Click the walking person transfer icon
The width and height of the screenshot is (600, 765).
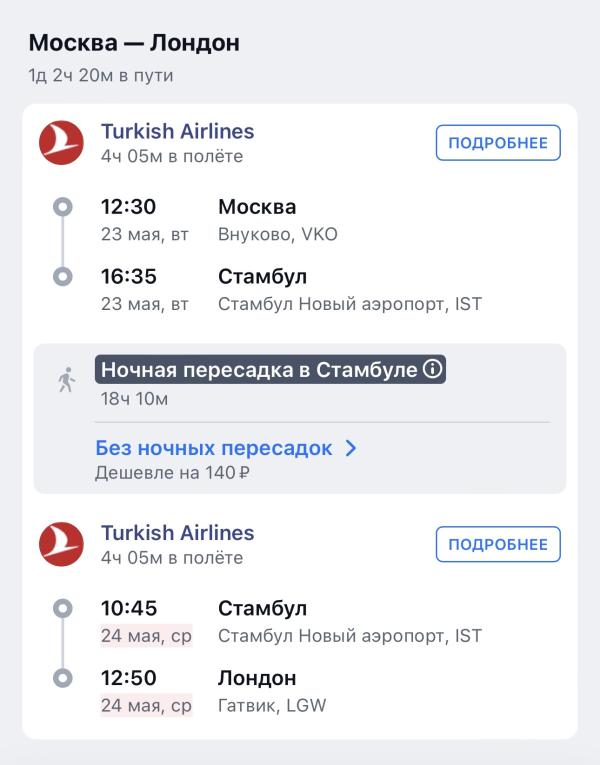pos(67,380)
